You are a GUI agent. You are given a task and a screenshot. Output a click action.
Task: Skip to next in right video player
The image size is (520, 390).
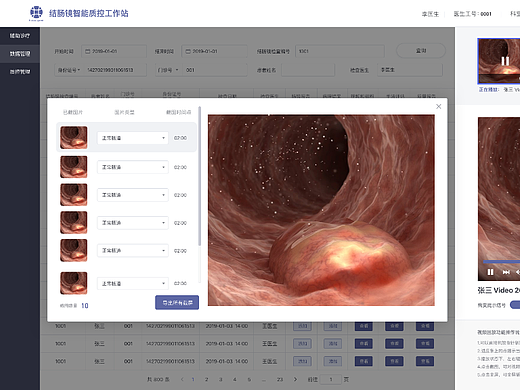pyautogui.click(x=506, y=272)
